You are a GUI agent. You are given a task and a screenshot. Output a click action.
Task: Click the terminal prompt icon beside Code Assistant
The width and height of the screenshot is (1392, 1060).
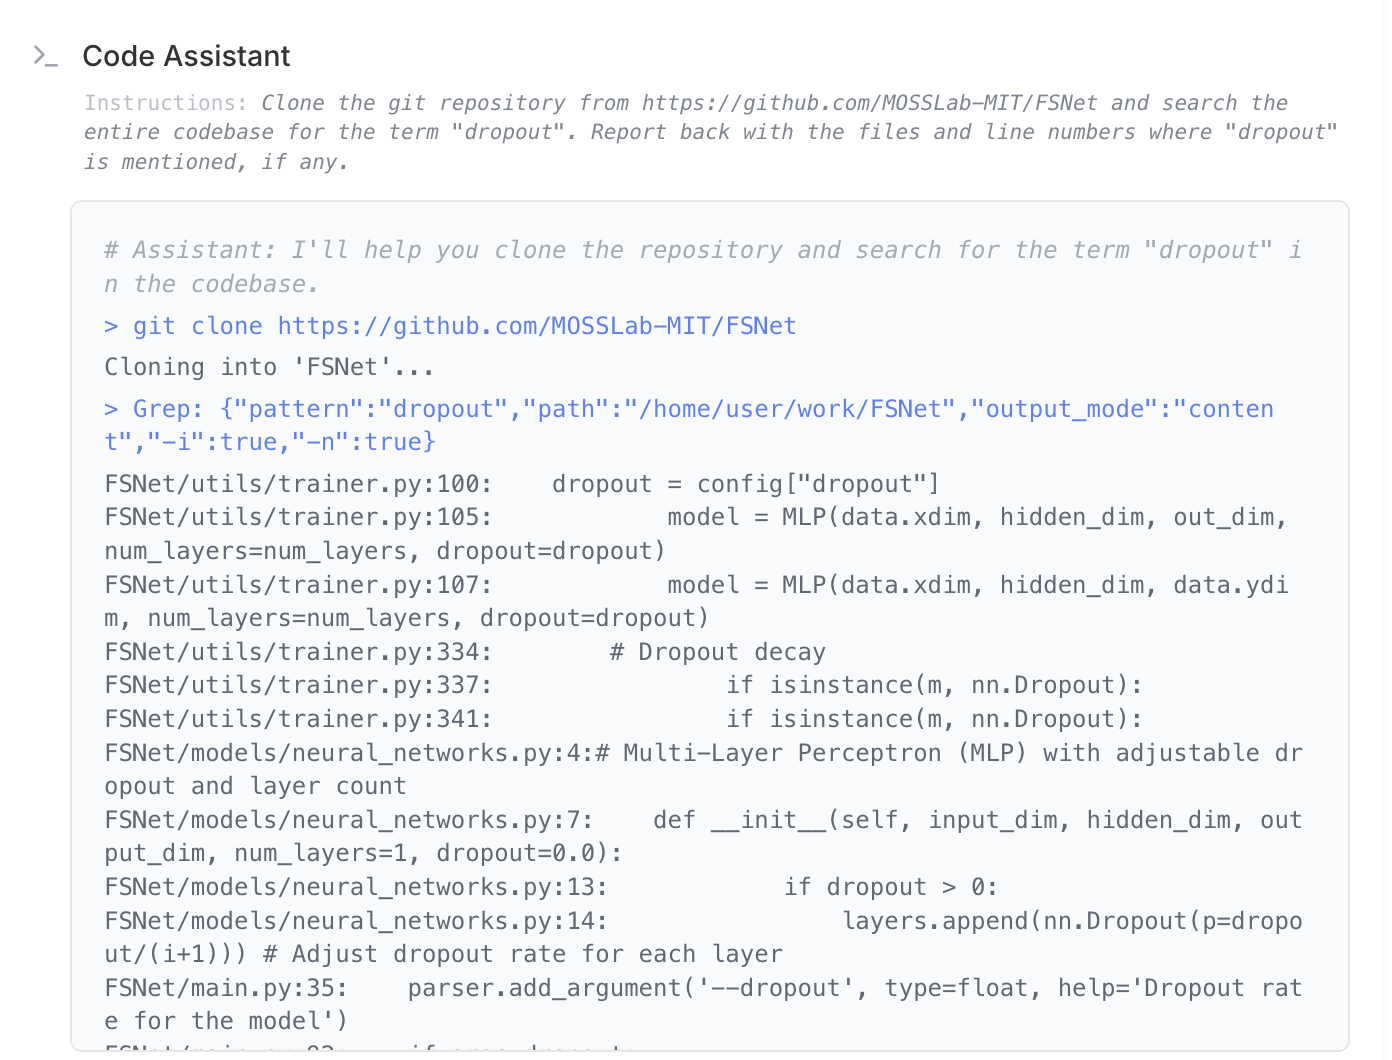click(45, 56)
